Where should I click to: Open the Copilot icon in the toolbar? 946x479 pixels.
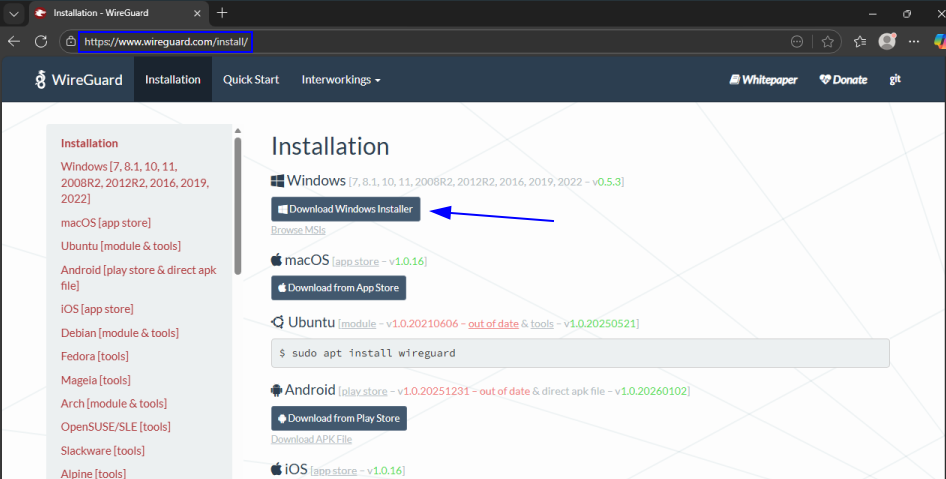(x=939, y=41)
